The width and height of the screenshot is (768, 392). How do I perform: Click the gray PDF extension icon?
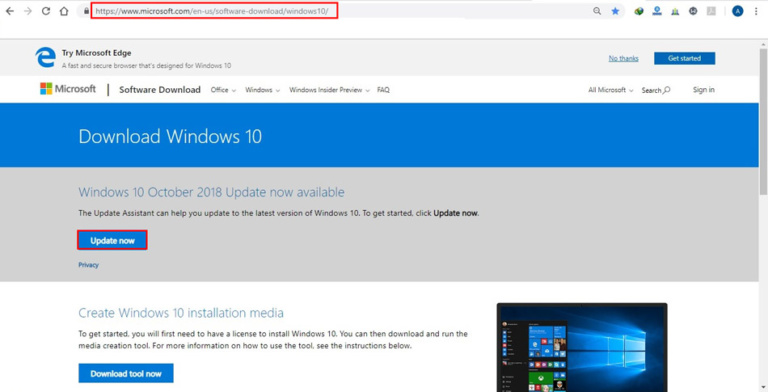tap(711, 11)
